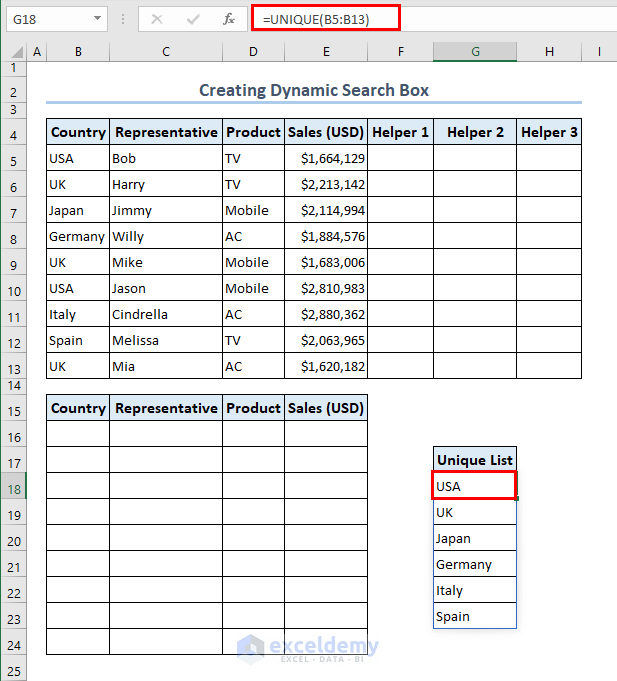Select column D header

tap(253, 52)
